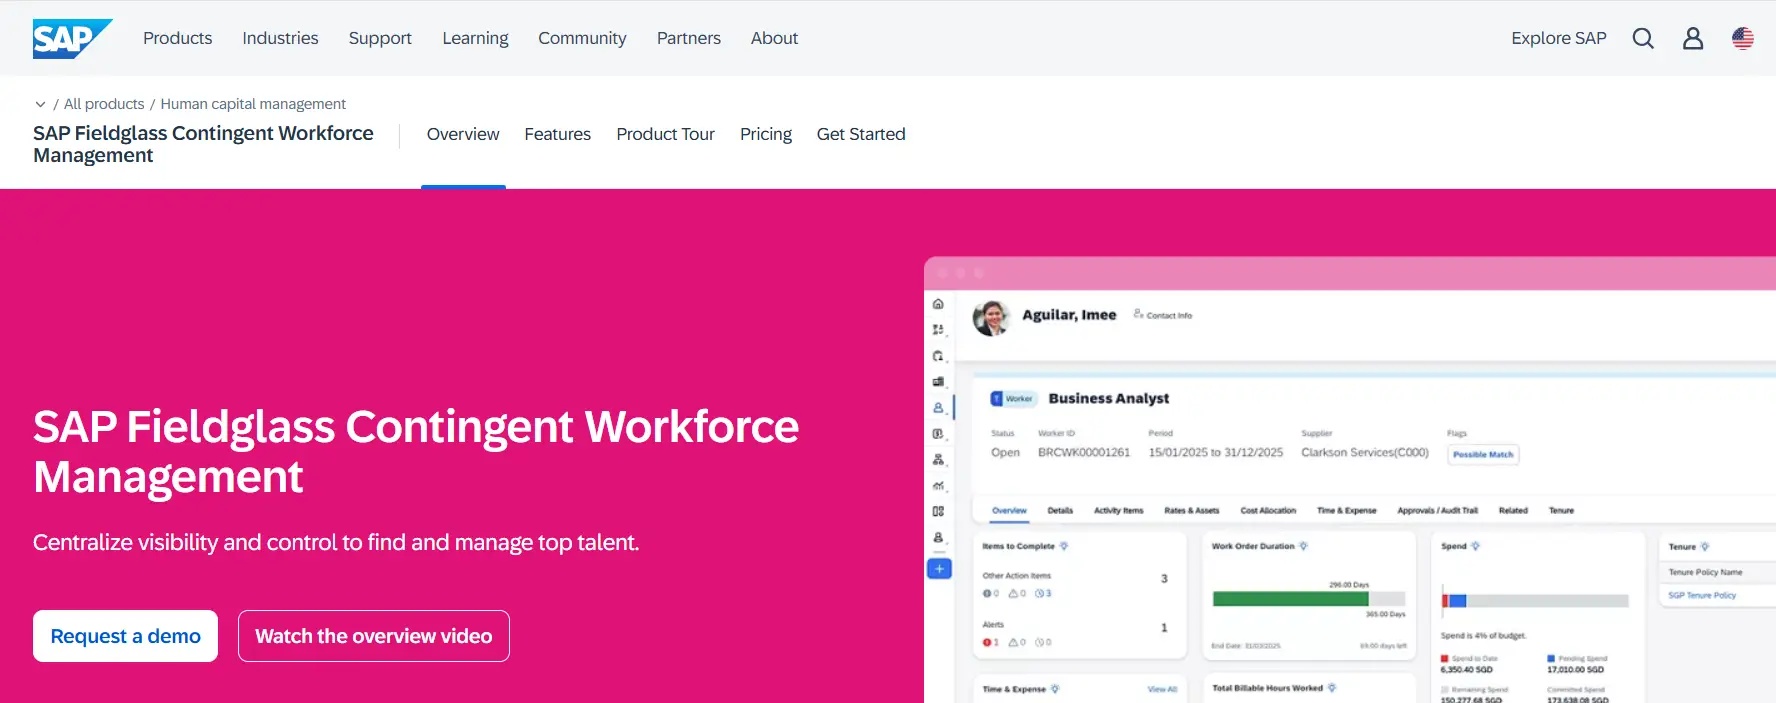The height and width of the screenshot is (703, 1776).
Task: Open the Learning menu
Action: coord(475,38)
